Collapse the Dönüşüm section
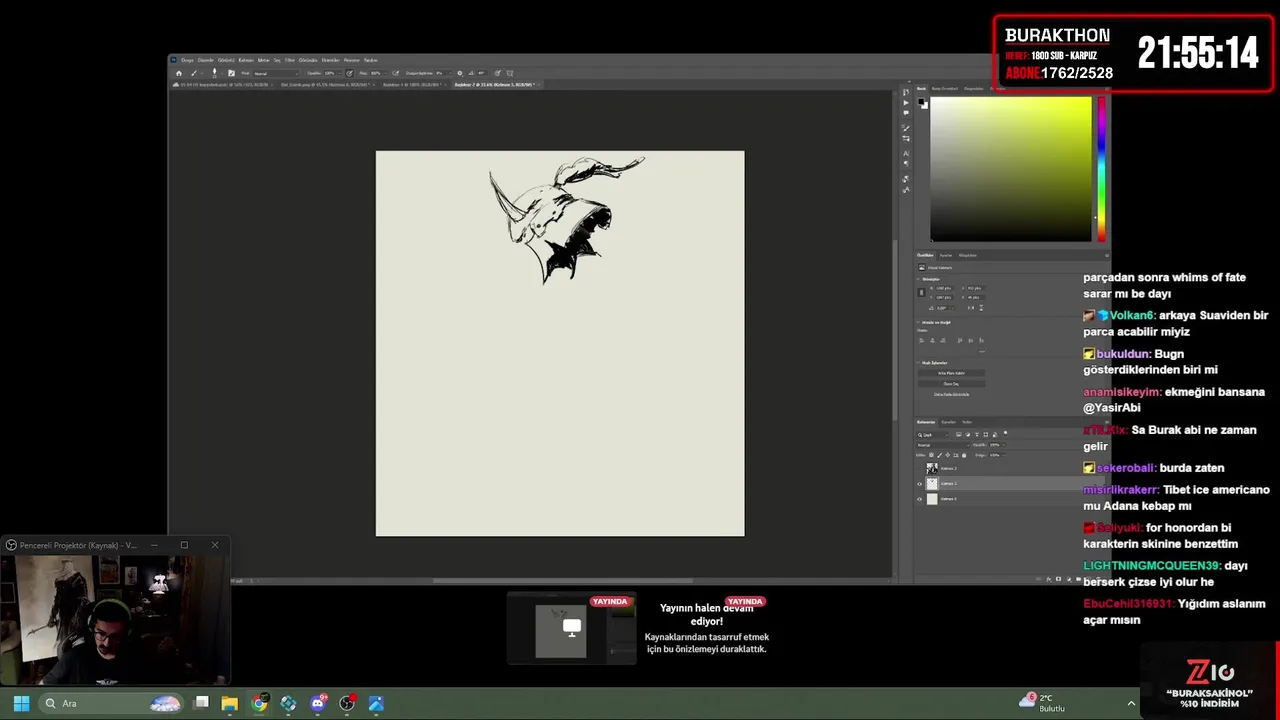The width and height of the screenshot is (1280, 720). coord(918,279)
